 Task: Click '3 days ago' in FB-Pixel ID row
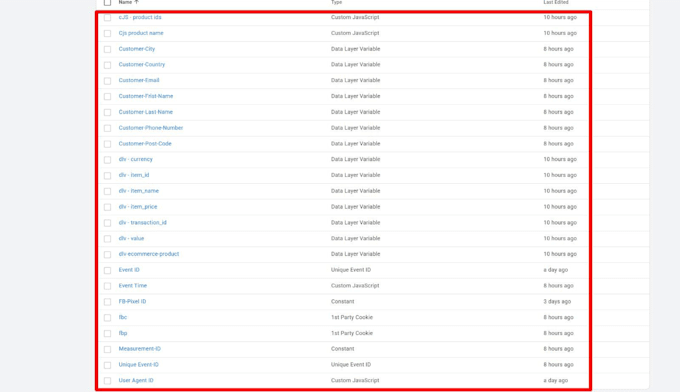pos(557,301)
